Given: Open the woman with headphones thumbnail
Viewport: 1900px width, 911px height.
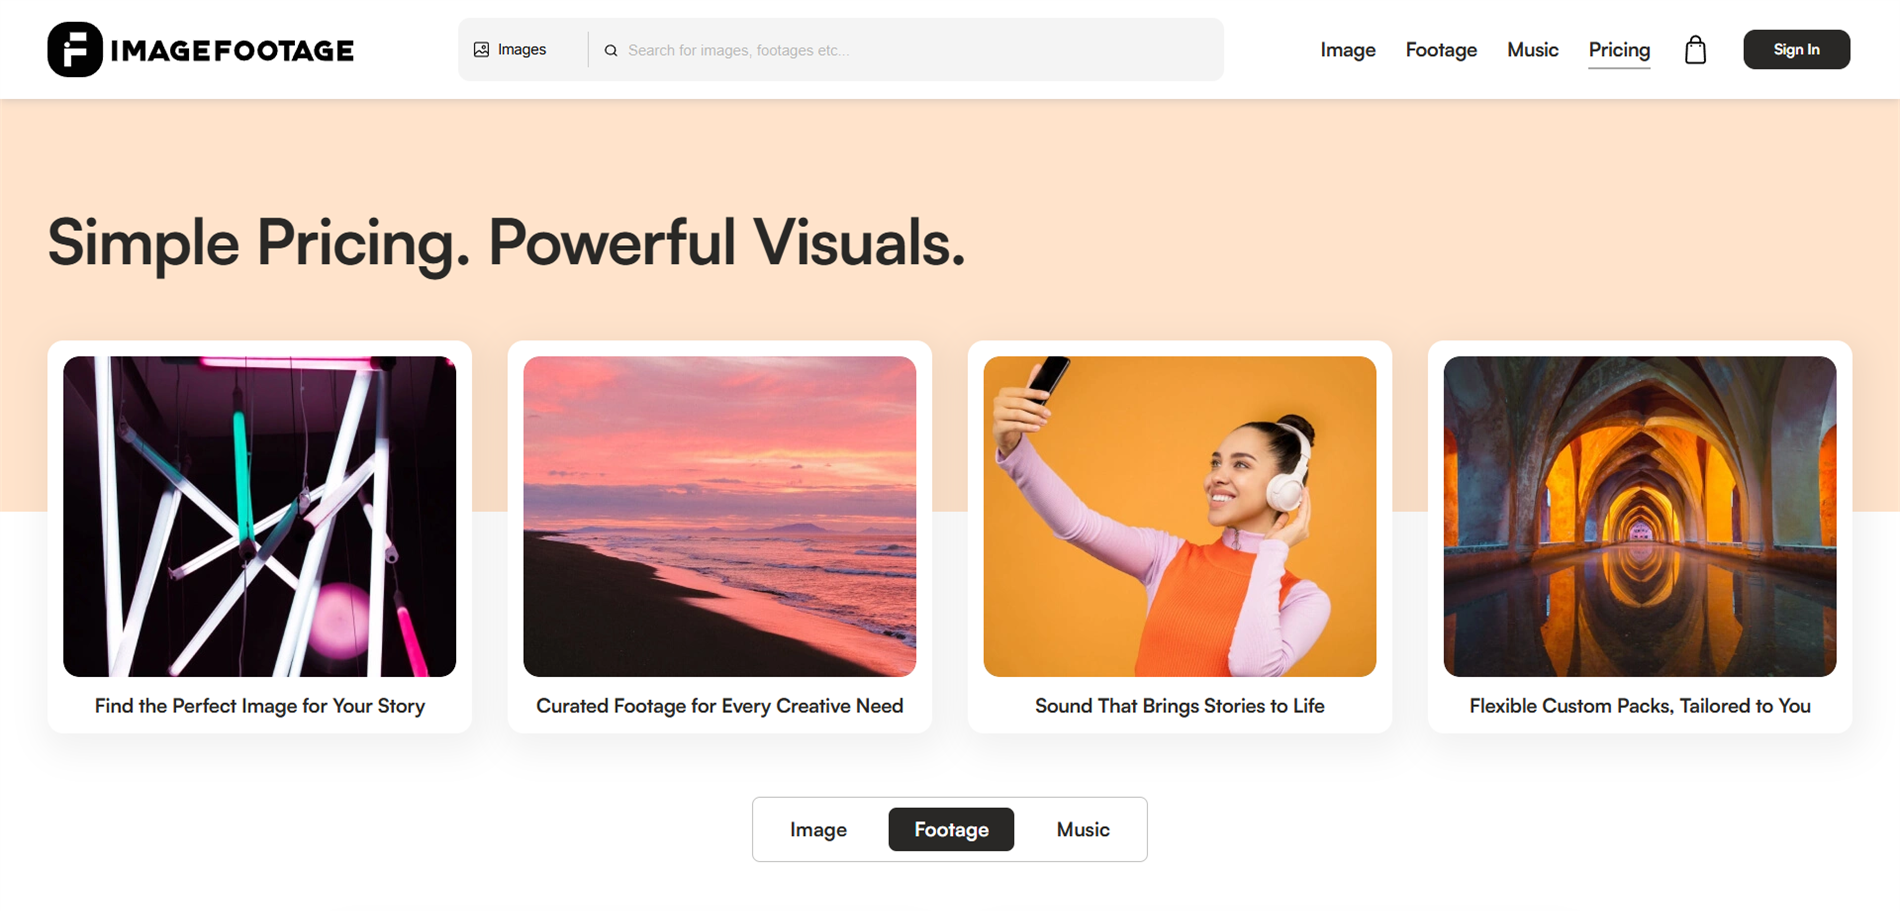Looking at the screenshot, I should tap(1179, 516).
